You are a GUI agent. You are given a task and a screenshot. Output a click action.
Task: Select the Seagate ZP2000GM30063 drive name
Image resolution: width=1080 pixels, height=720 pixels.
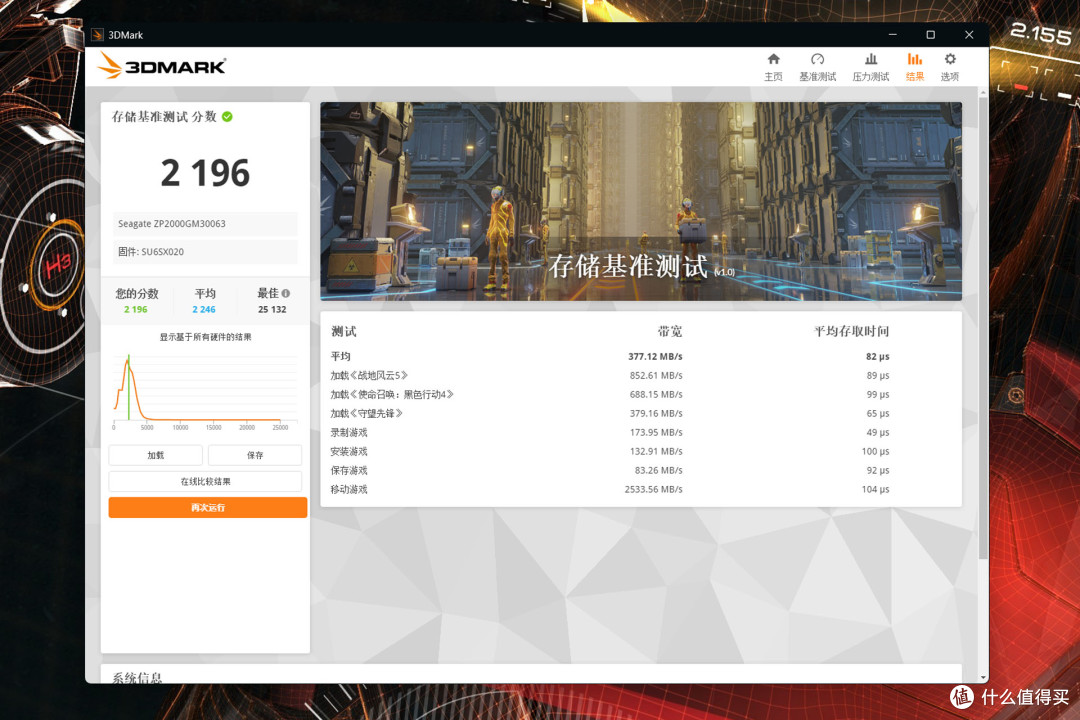coord(172,223)
